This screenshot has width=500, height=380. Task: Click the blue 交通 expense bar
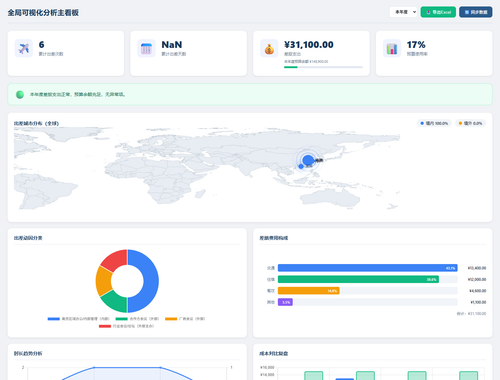[368, 268]
